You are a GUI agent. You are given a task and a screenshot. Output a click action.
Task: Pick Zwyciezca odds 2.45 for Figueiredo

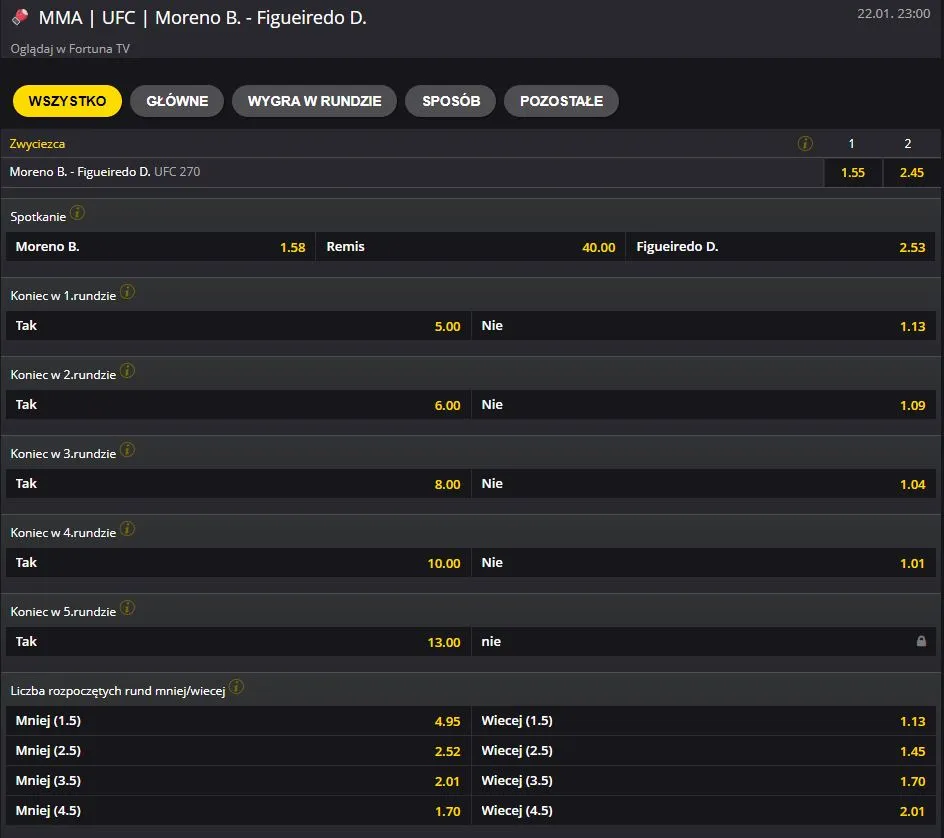pyautogui.click(x=911, y=173)
